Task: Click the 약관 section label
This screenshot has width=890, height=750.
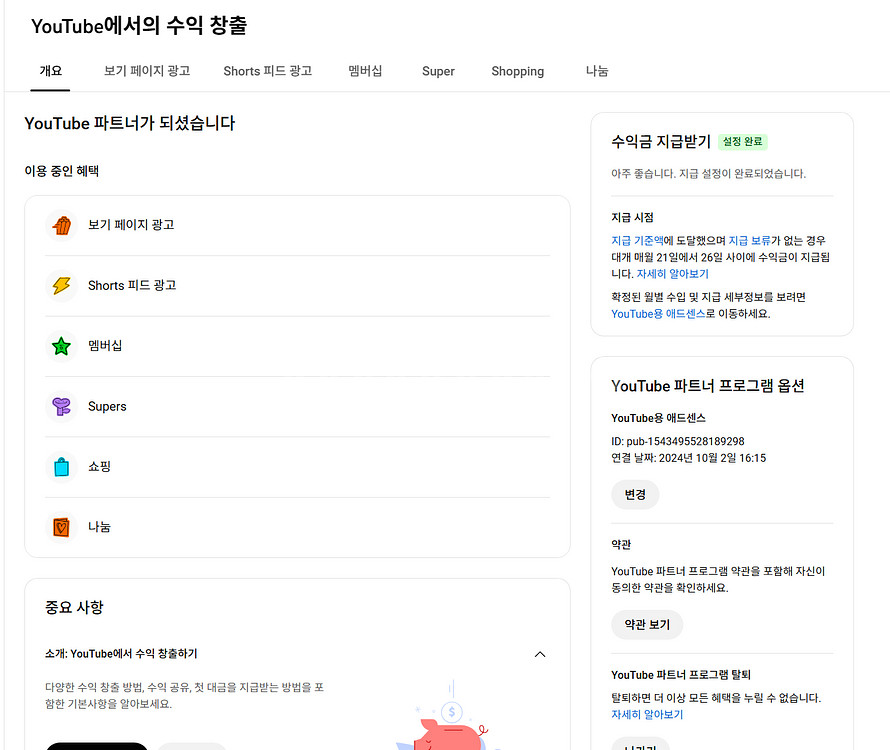Action: point(621,544)
